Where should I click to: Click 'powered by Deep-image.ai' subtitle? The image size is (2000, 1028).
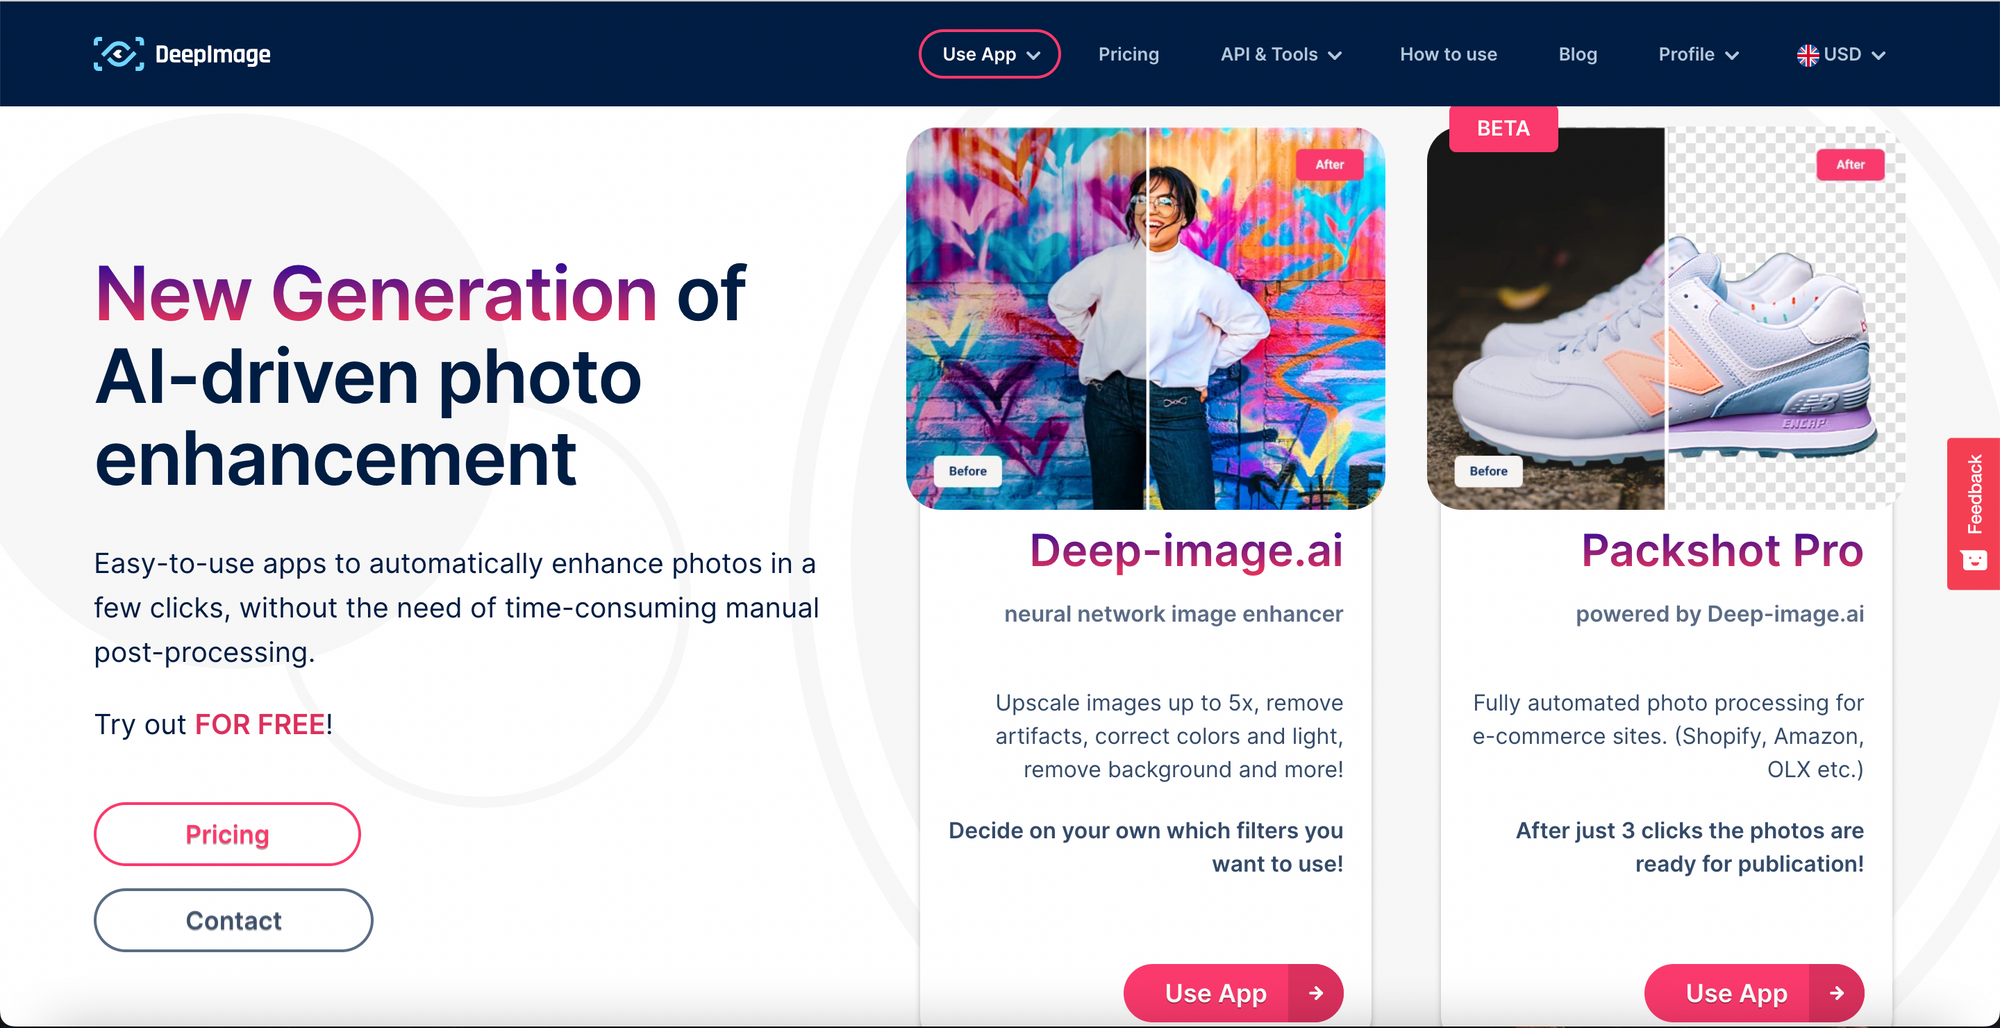click(x=1720, y=614)
